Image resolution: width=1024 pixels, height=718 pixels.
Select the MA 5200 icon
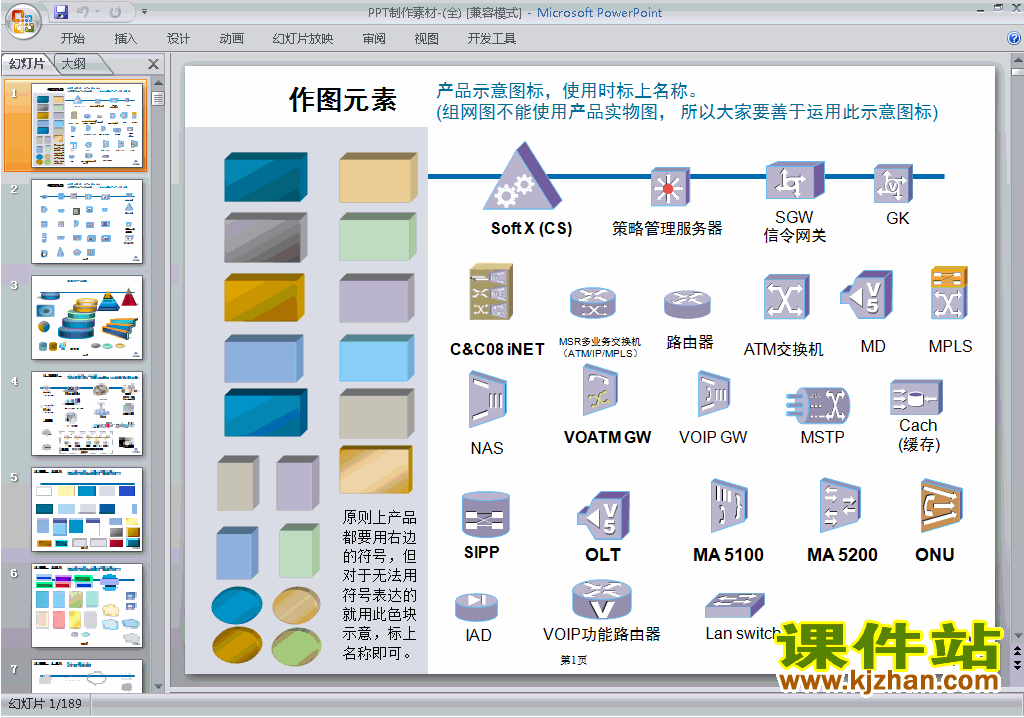point(840,506)
